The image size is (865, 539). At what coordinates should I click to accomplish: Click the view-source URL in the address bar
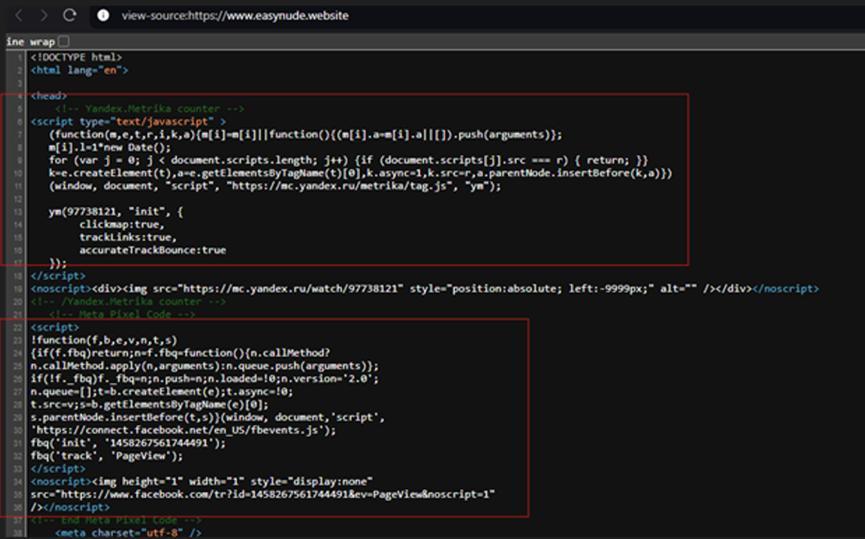coord(235,15)
